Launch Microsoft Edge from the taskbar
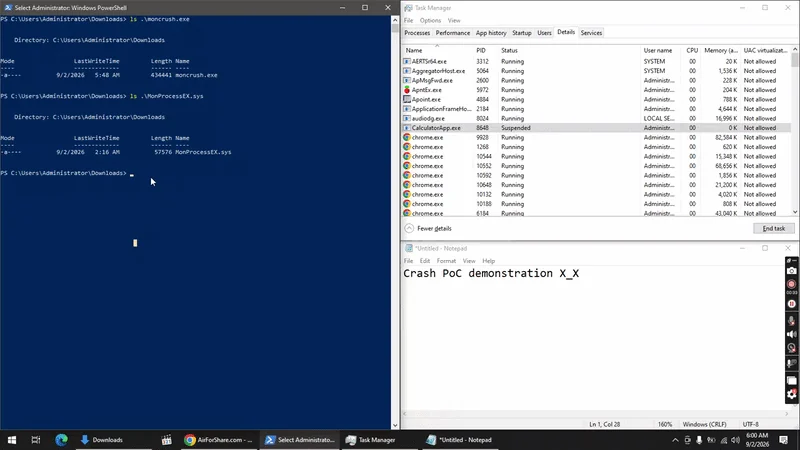This screenshot has width=800, height=450. (61, 440)
